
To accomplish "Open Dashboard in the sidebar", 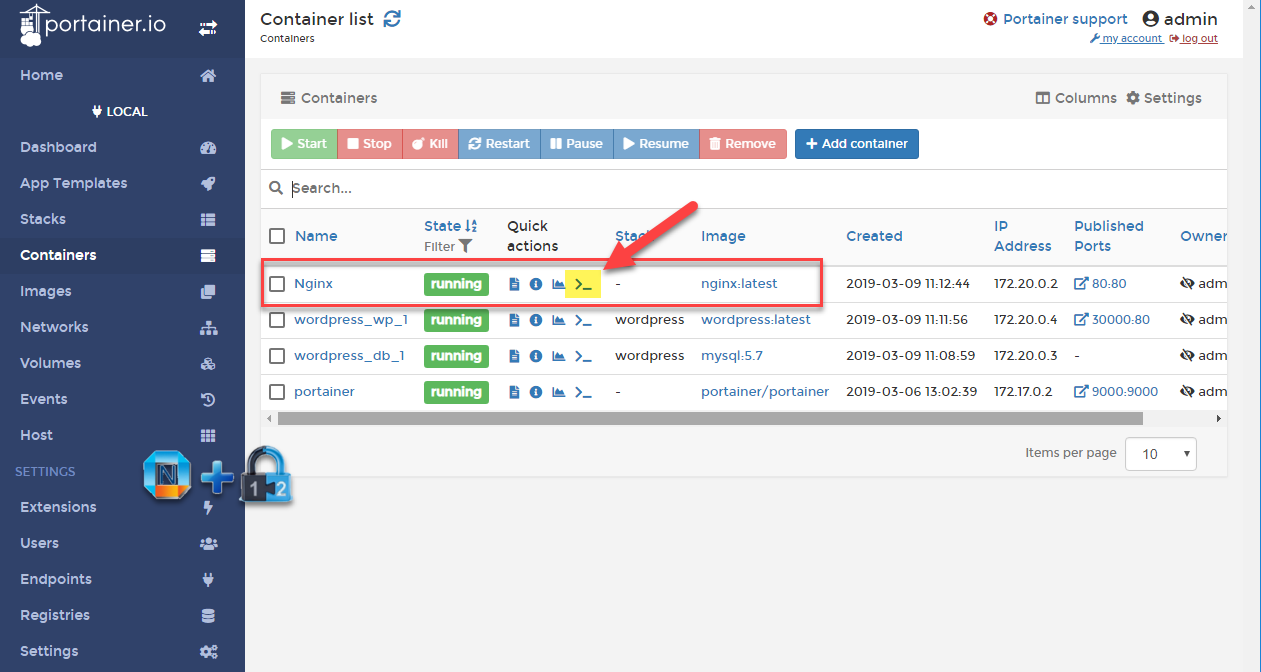I will pos(122,147).
